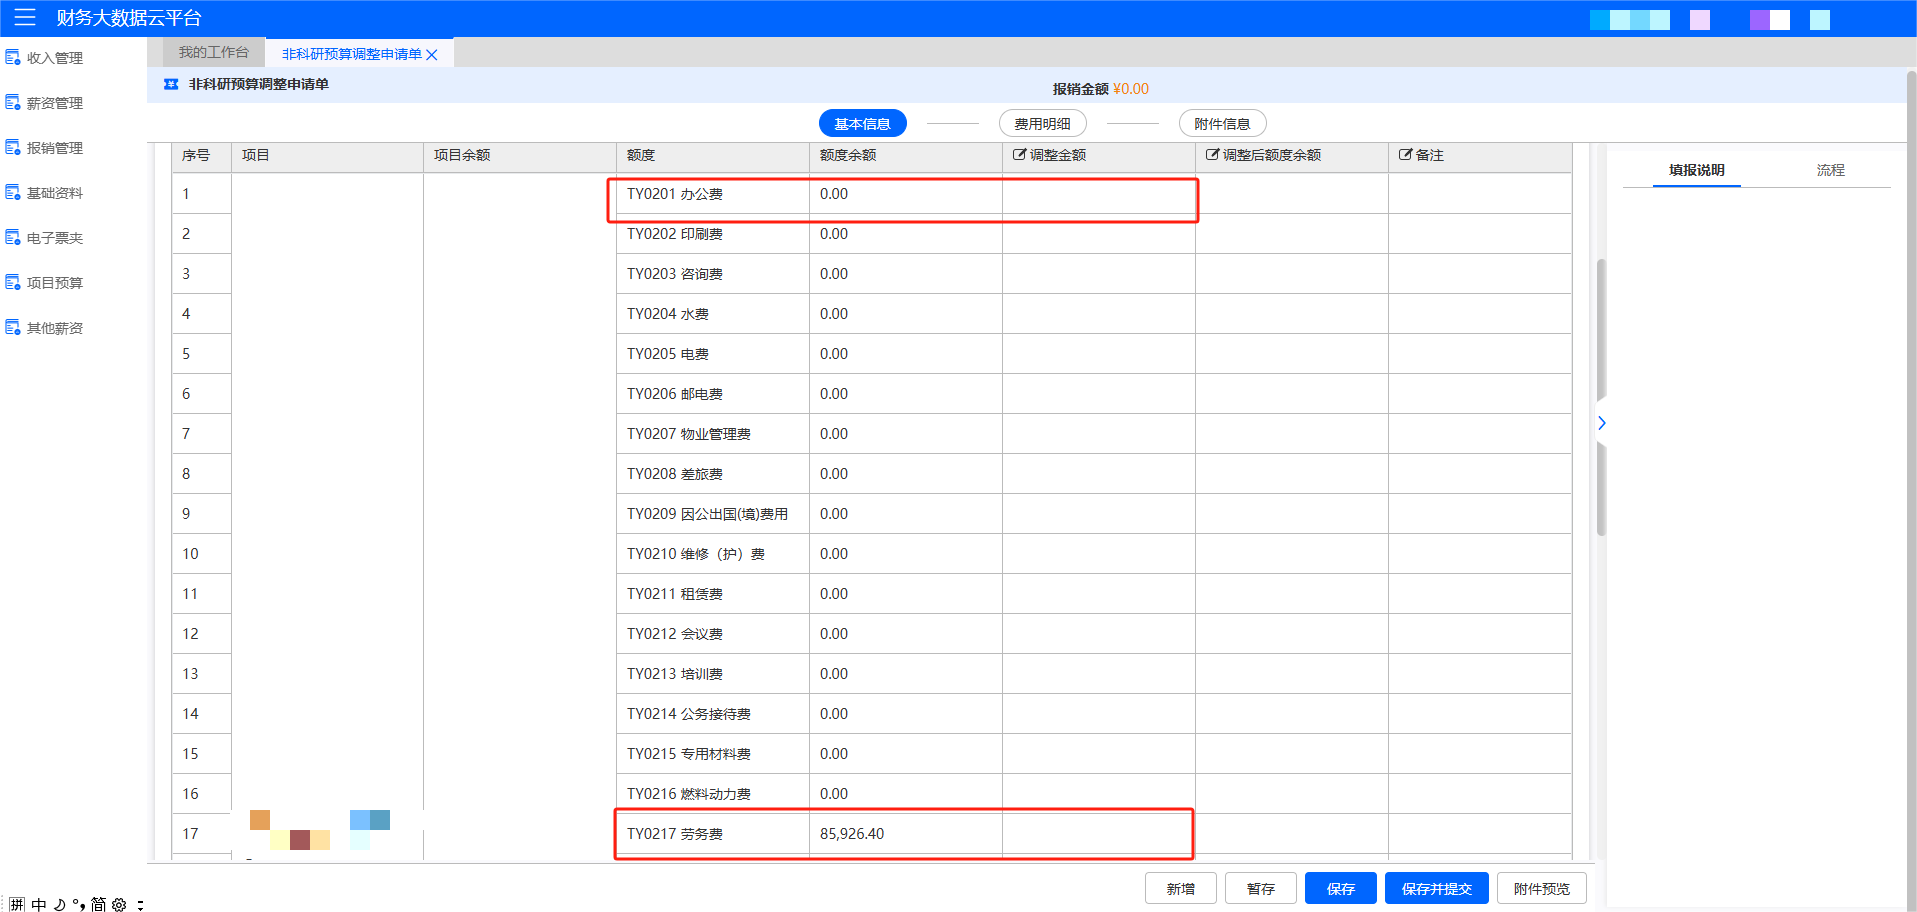Go to 基本信息 step

coord(862,124)
